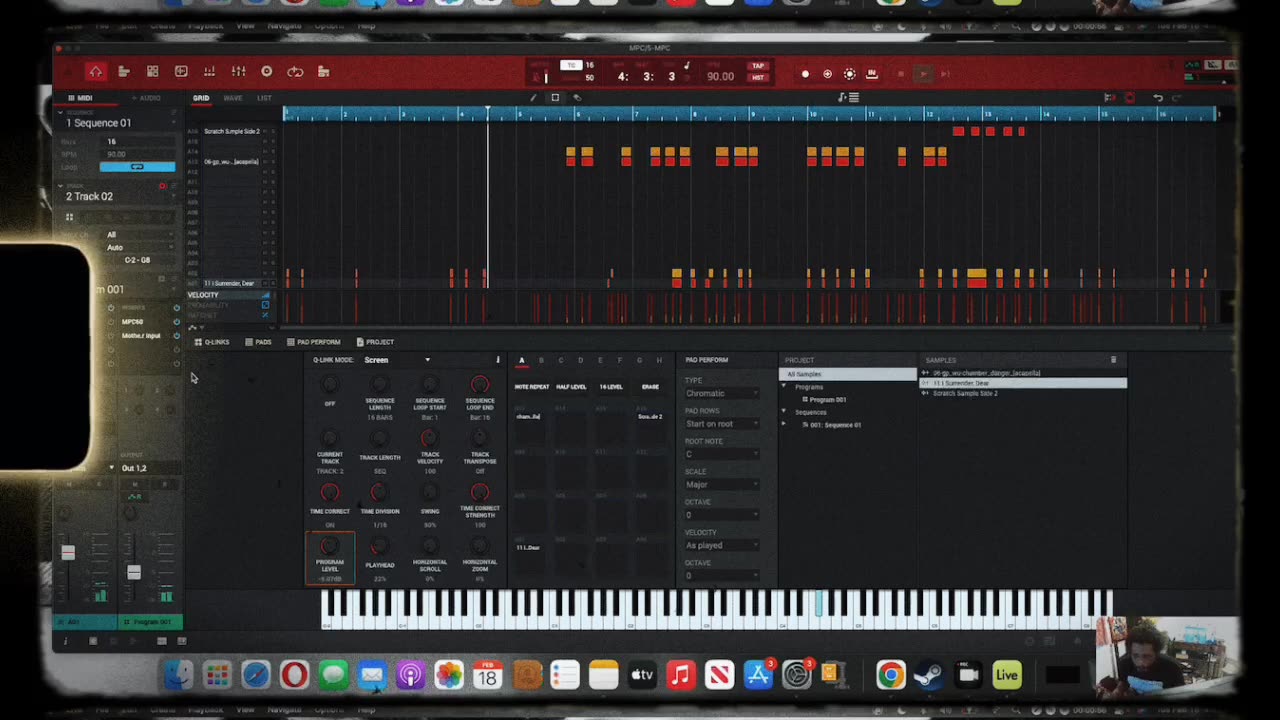Click the play start button in transport

[x=945, y=74]
